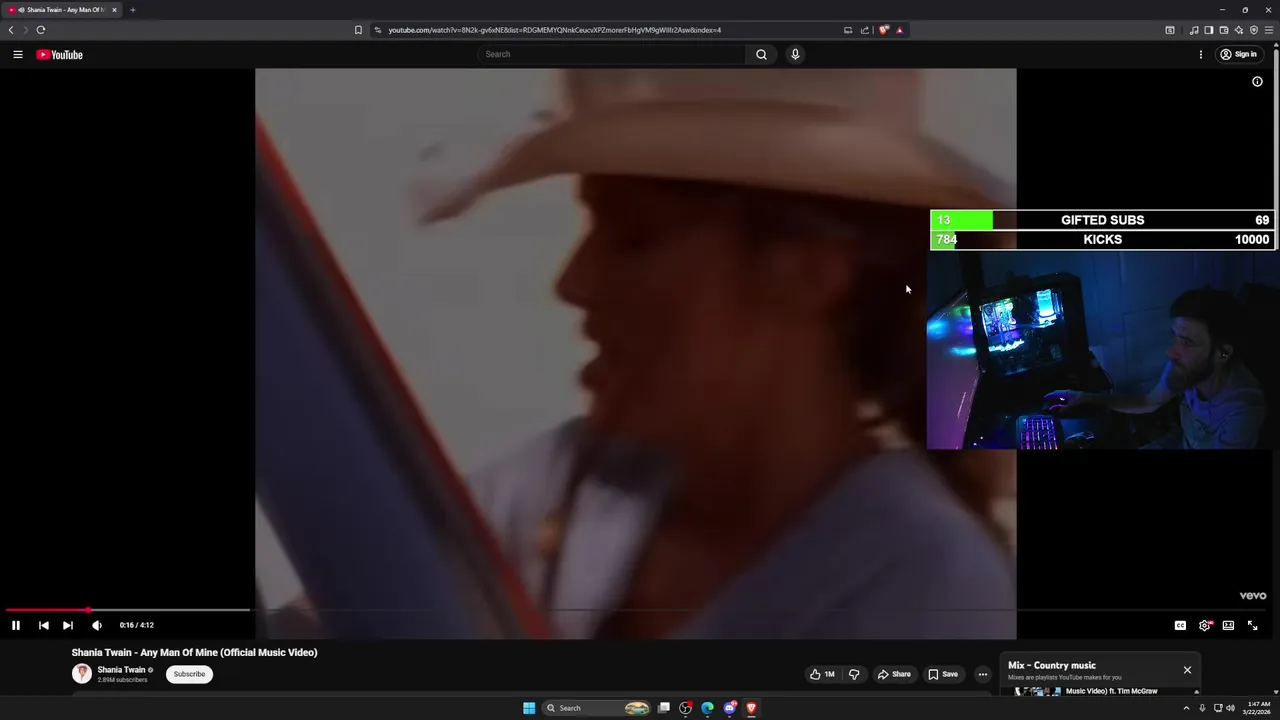Open the Tim McGraw playlist video thumbnail
The width and height of the screenshot is (1280, 720).
[1038, 691]
